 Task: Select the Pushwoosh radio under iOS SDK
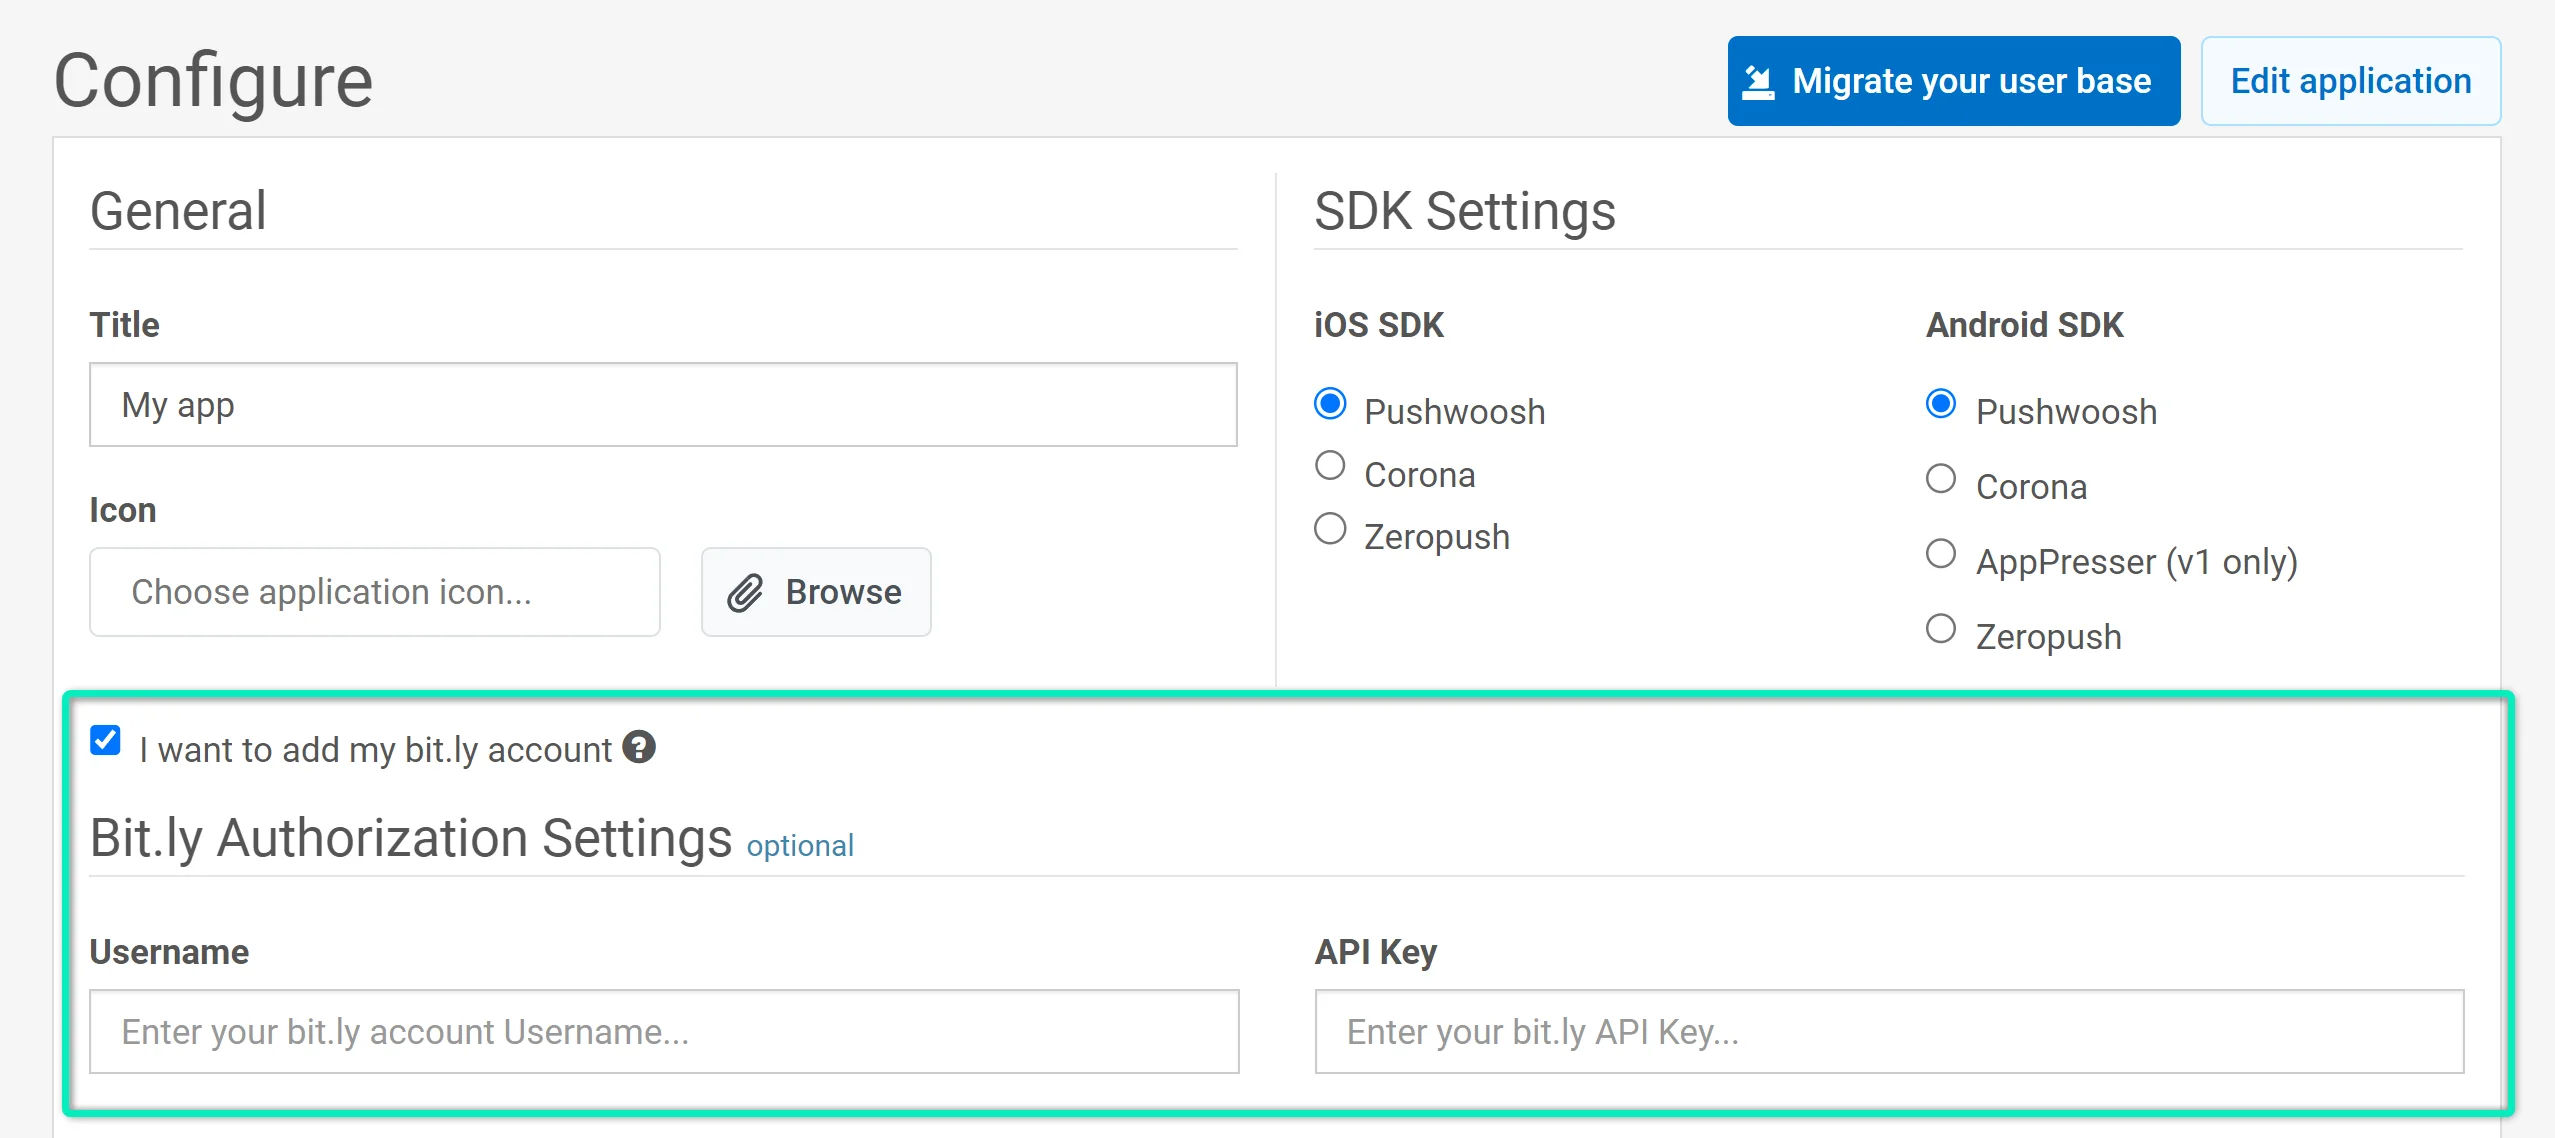click(1330, 404)
